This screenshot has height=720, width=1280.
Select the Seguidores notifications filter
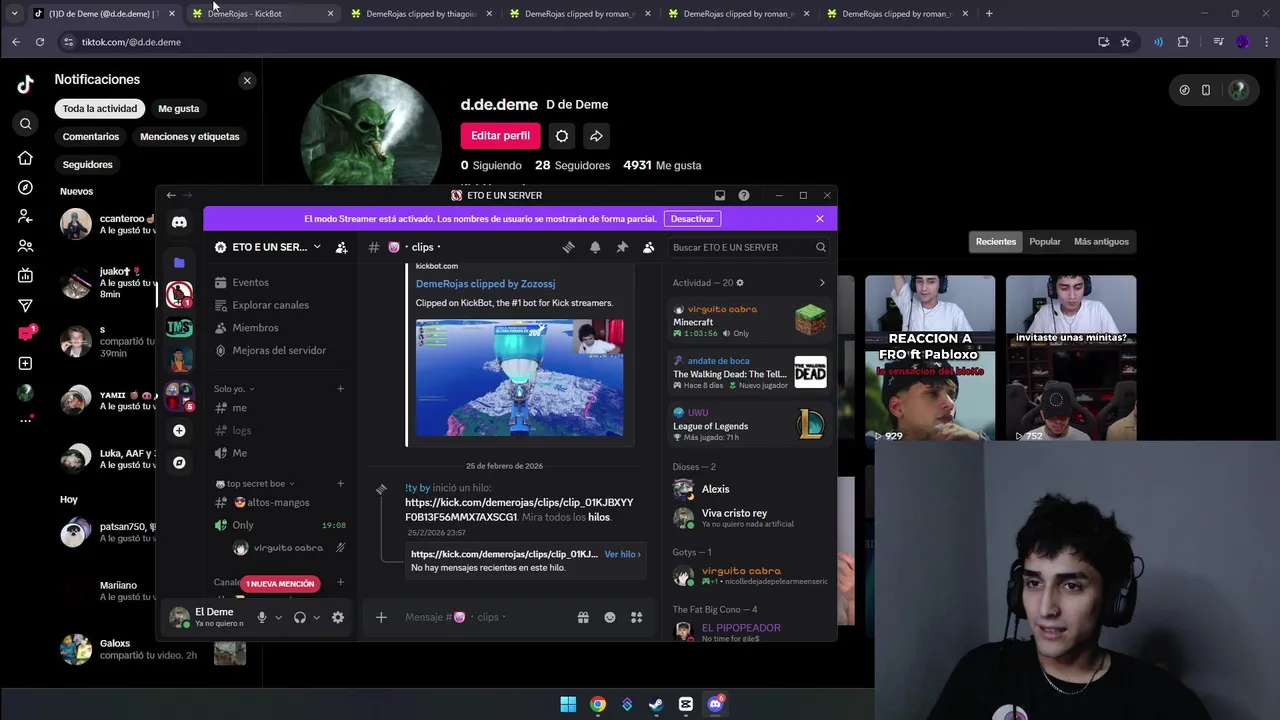[x=87, y=164]
